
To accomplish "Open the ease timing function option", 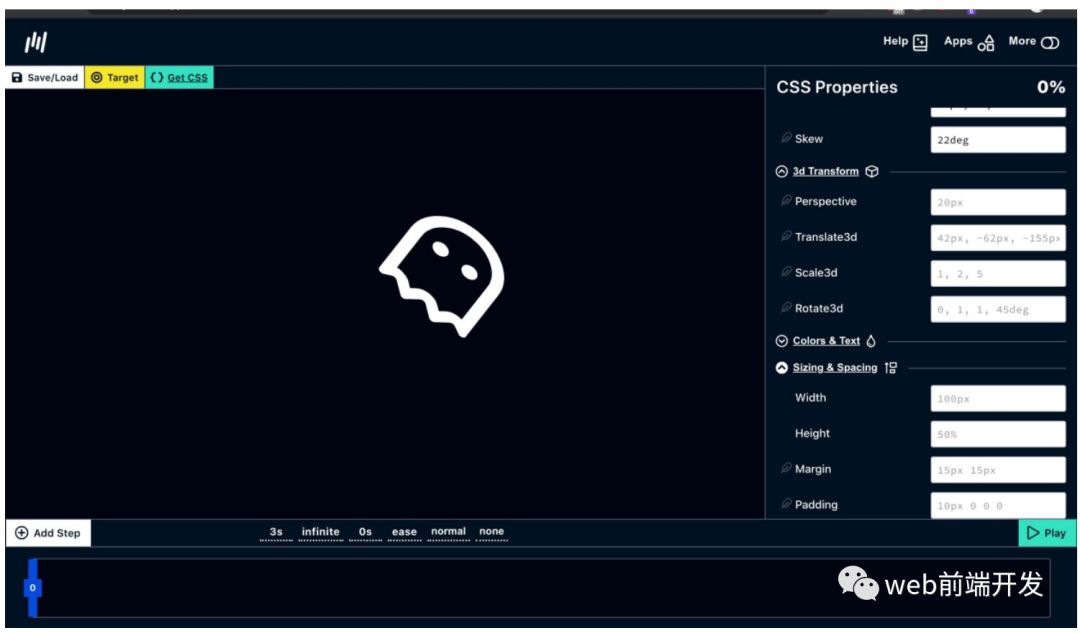I will (404, 533).
